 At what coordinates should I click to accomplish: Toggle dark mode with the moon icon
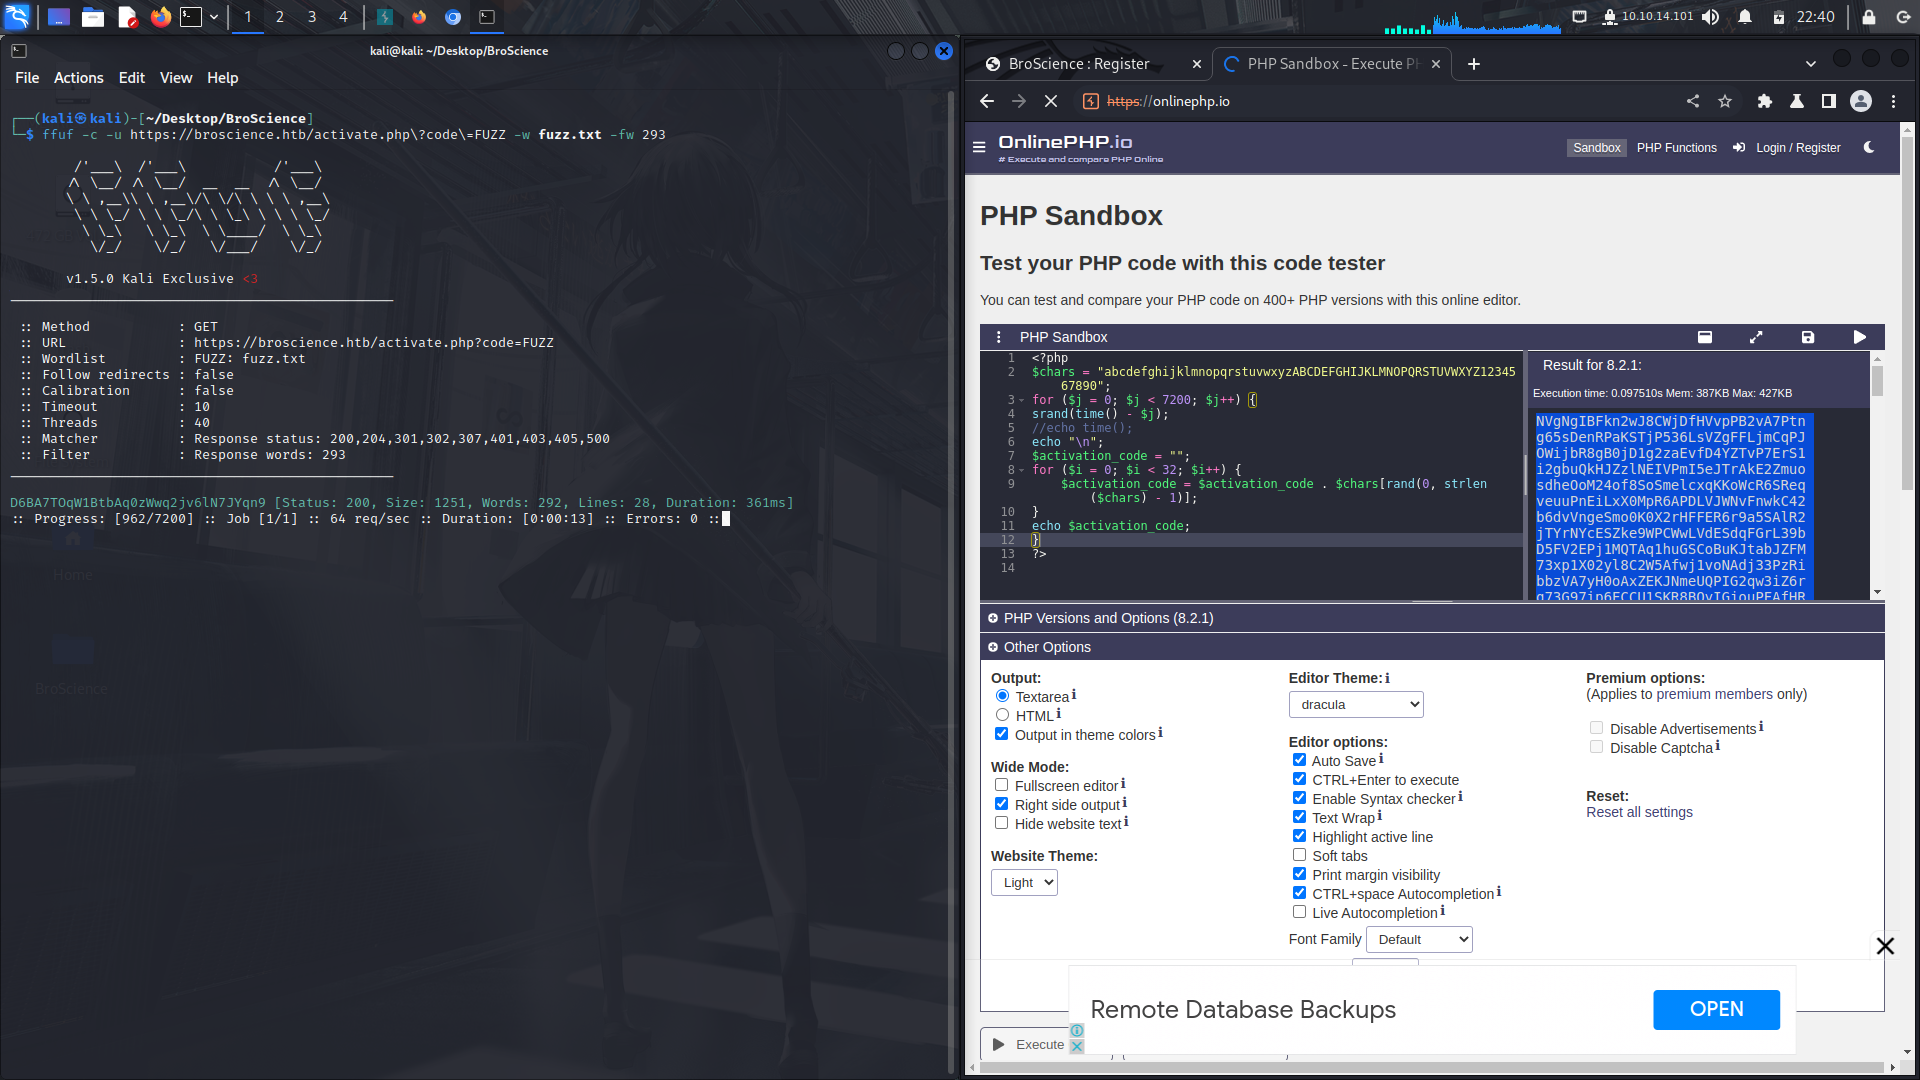pos(1868,147)
